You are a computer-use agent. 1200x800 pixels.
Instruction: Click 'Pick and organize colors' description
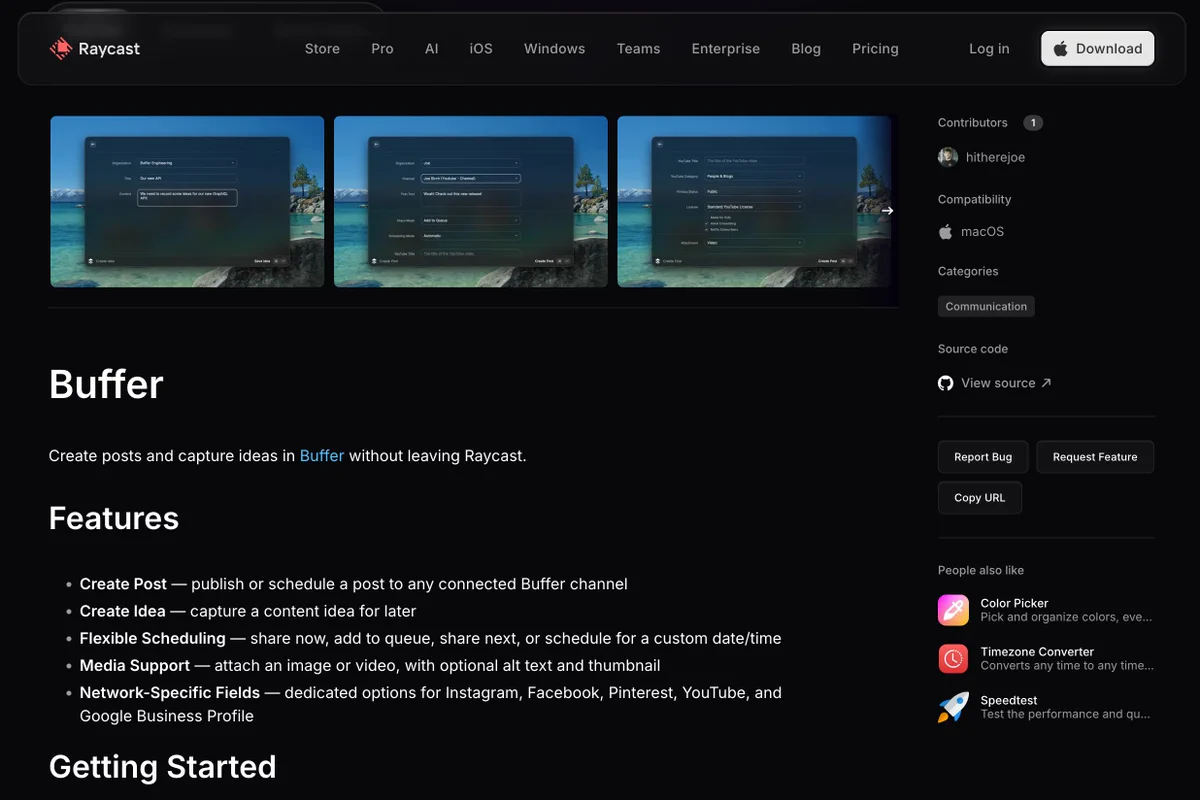tap(1067, 617)
